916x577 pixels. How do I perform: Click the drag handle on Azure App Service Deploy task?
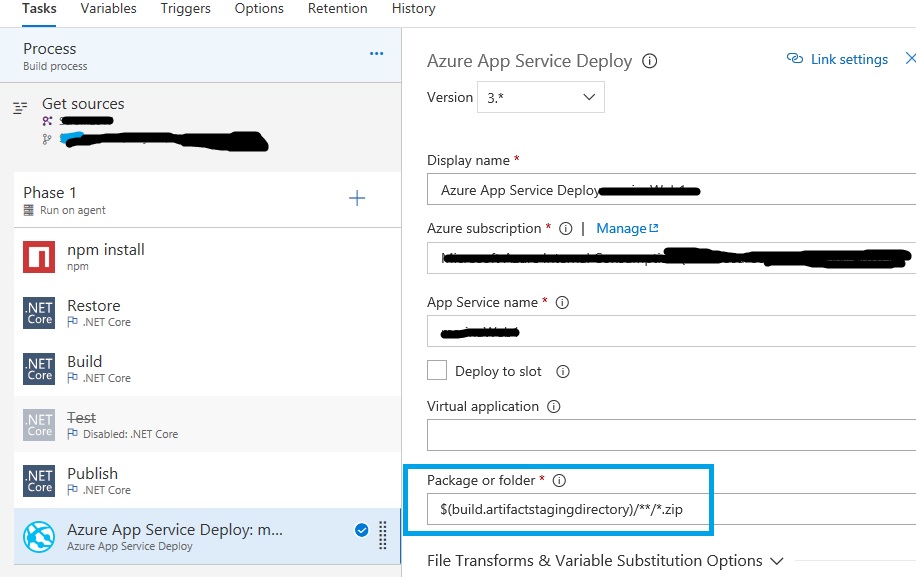383,535
